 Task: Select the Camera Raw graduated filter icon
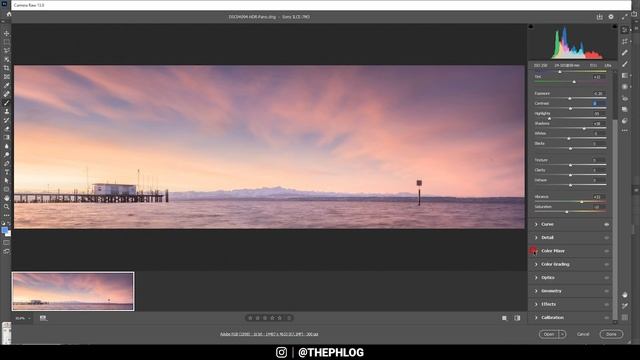tap(624, 76)
